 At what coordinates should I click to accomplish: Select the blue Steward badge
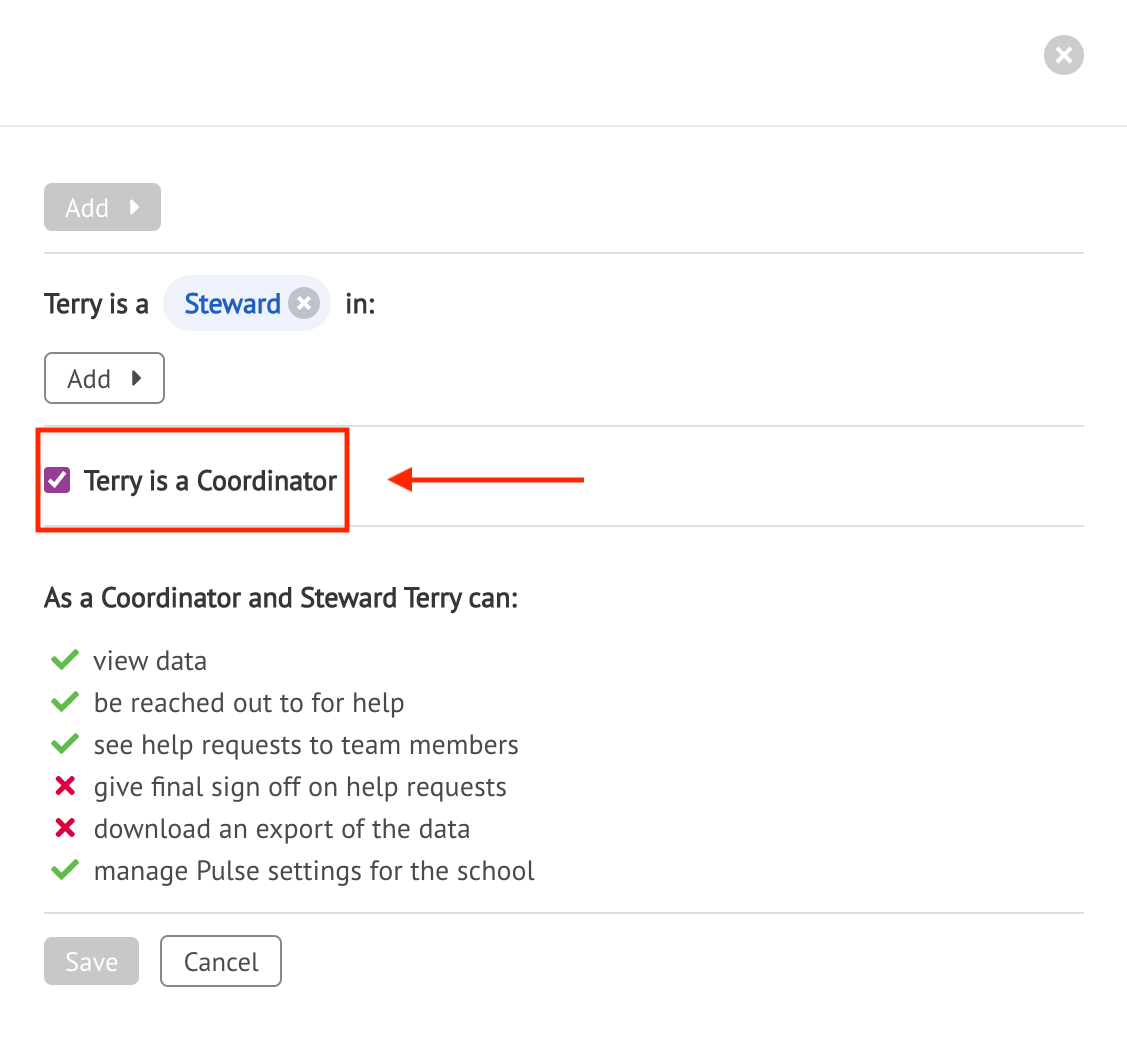pyautogui.click(x=232, y=303)
